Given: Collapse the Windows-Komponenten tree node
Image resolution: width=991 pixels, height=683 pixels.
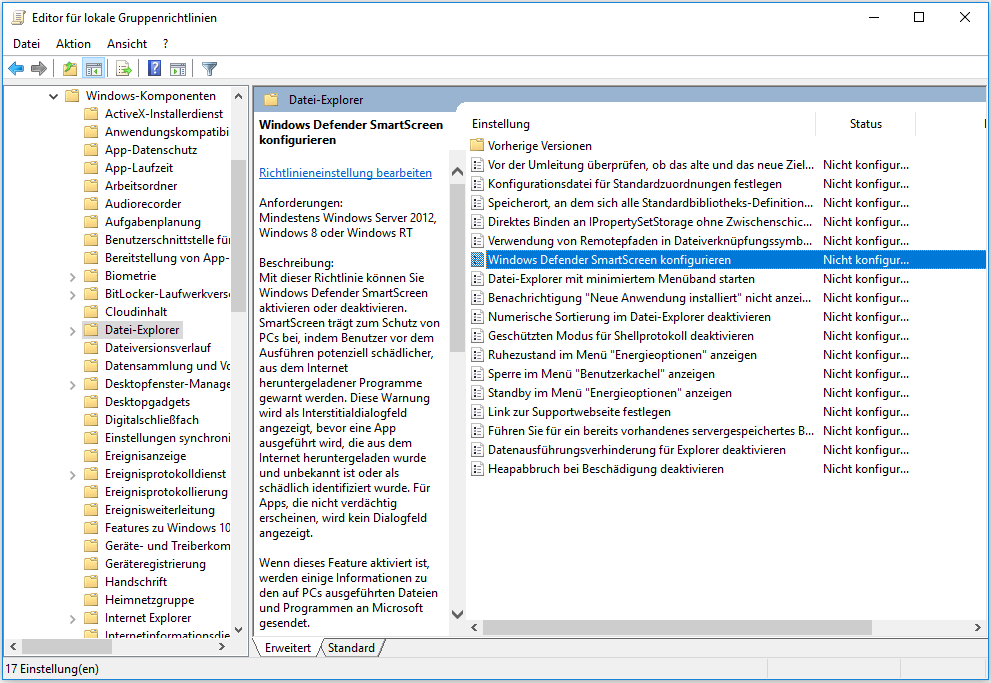Looking at the screenshot, I should pos(54,96).
